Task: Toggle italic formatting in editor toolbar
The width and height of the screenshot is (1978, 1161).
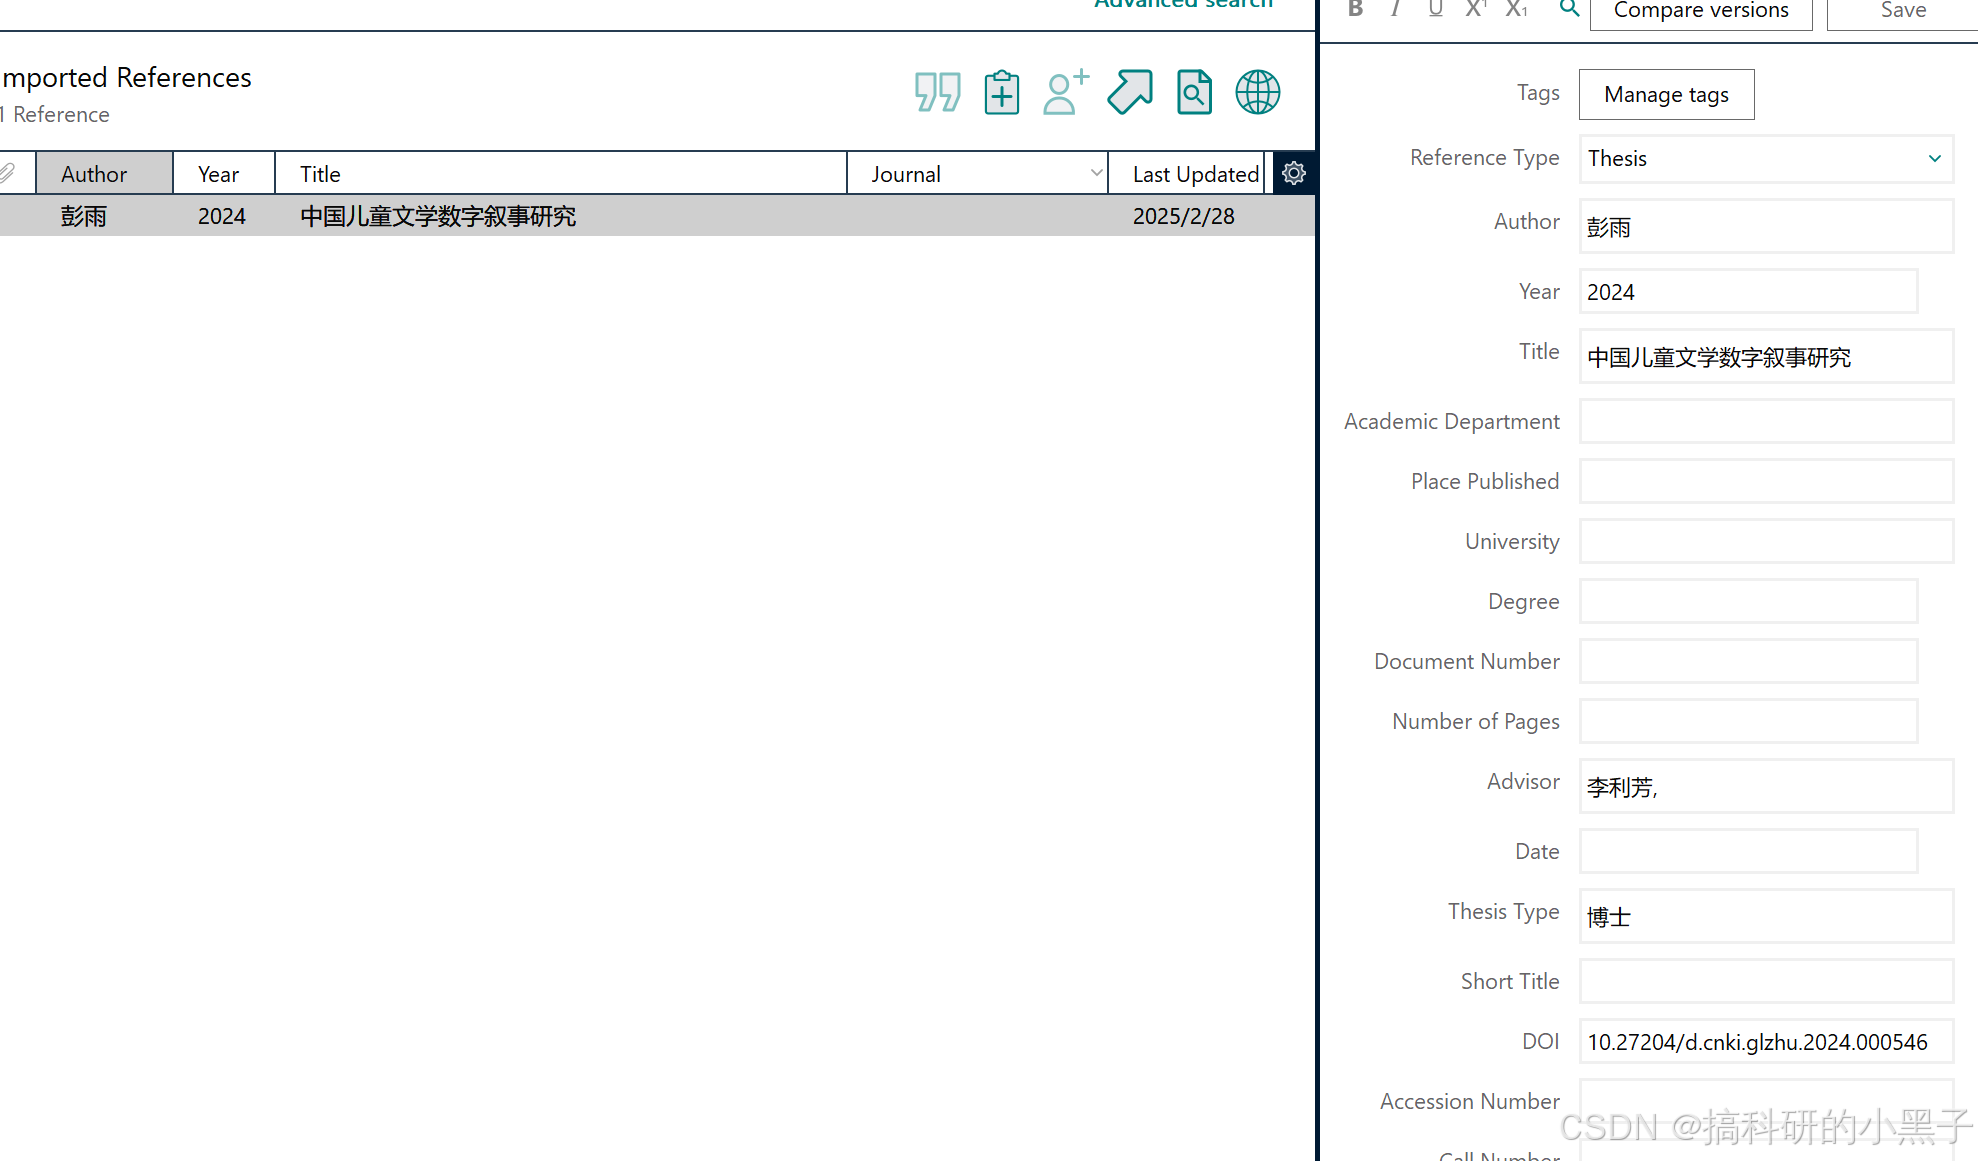Action: 1395,9
